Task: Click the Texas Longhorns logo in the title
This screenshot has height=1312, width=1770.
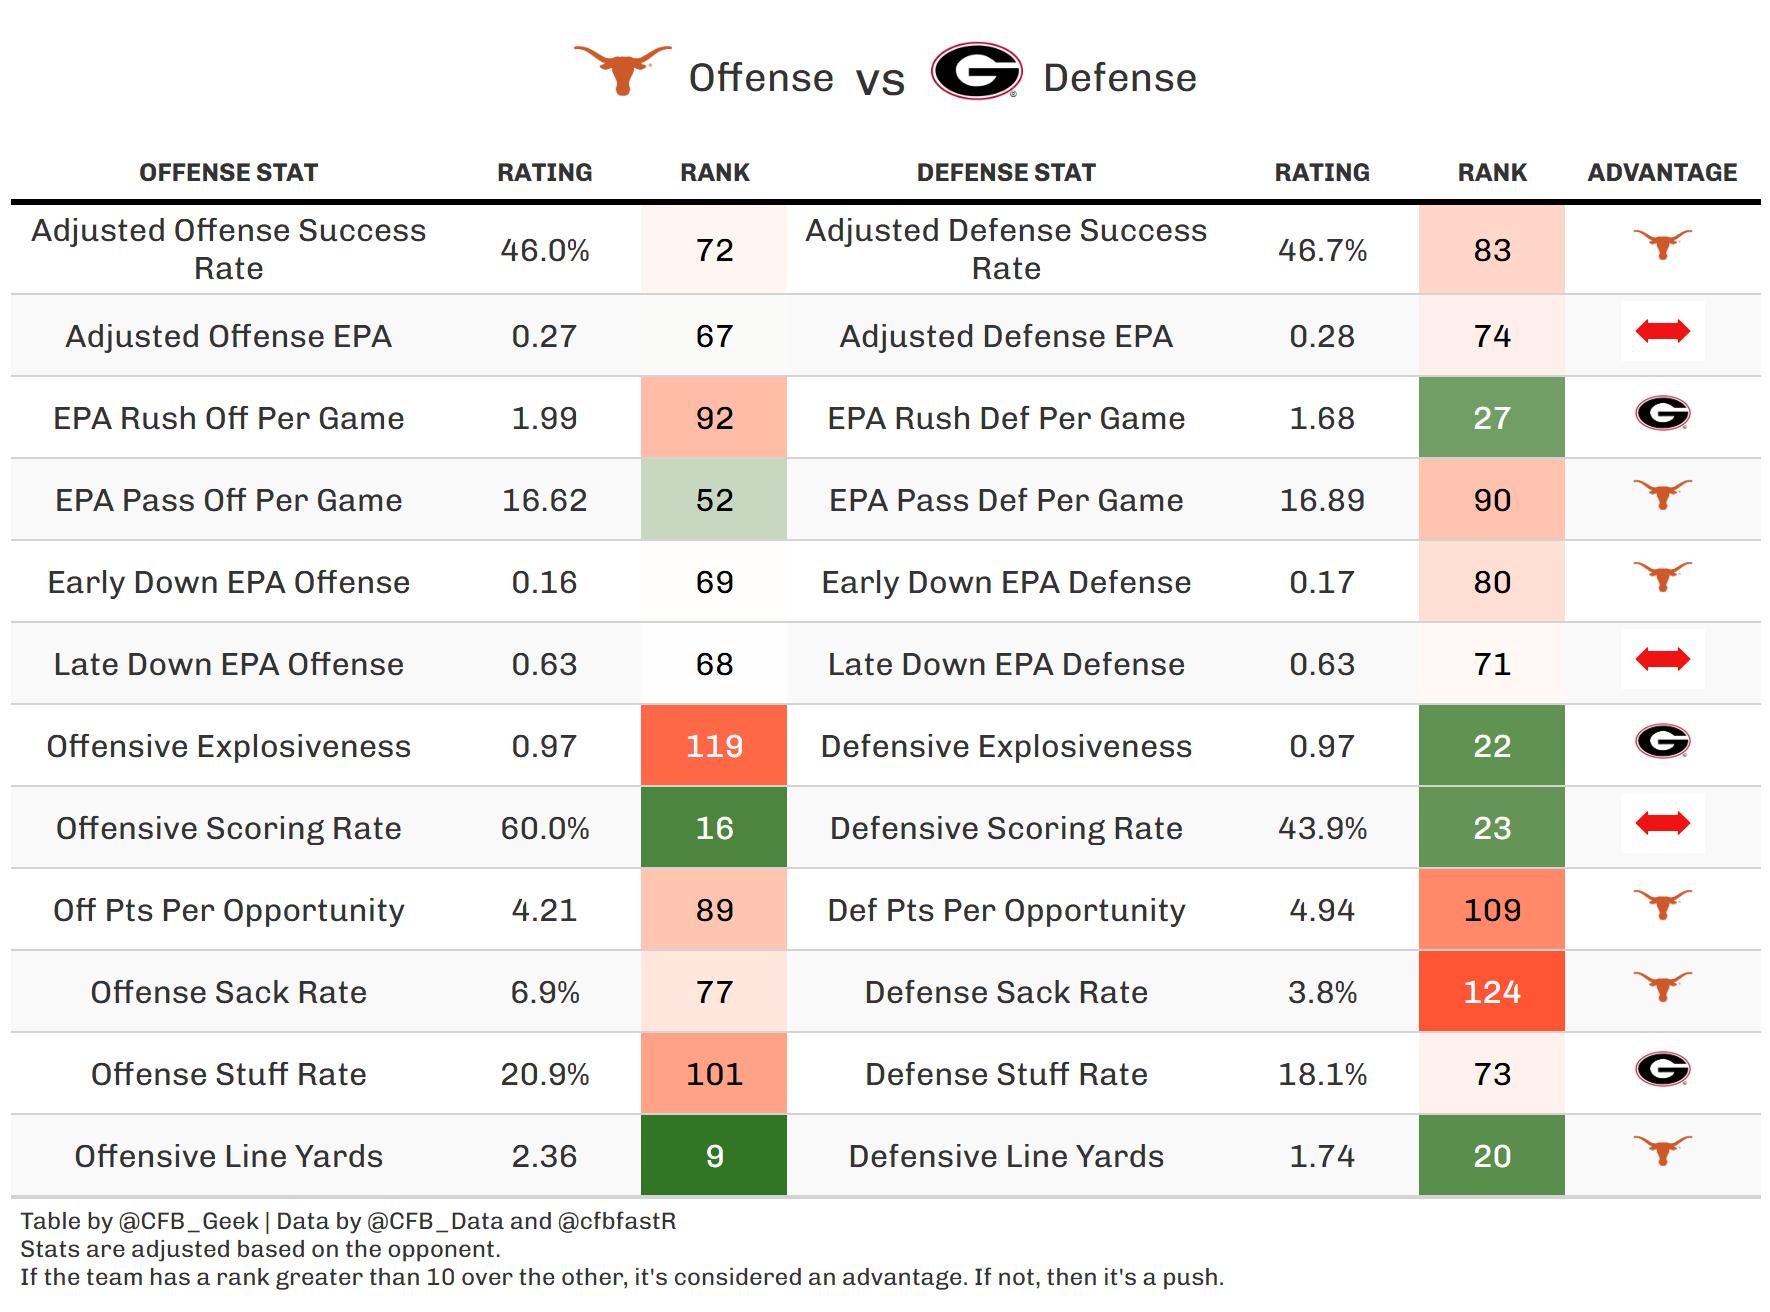Action: [622, 69]
